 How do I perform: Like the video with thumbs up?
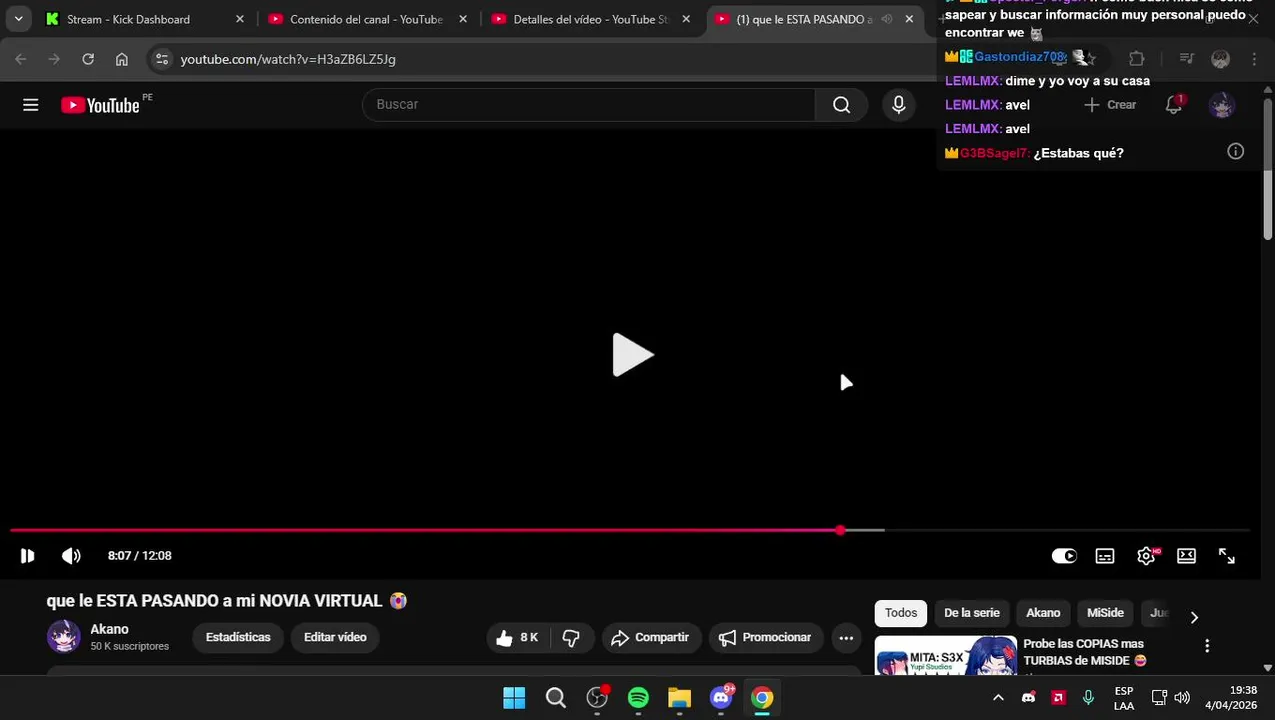coord(517,638)
